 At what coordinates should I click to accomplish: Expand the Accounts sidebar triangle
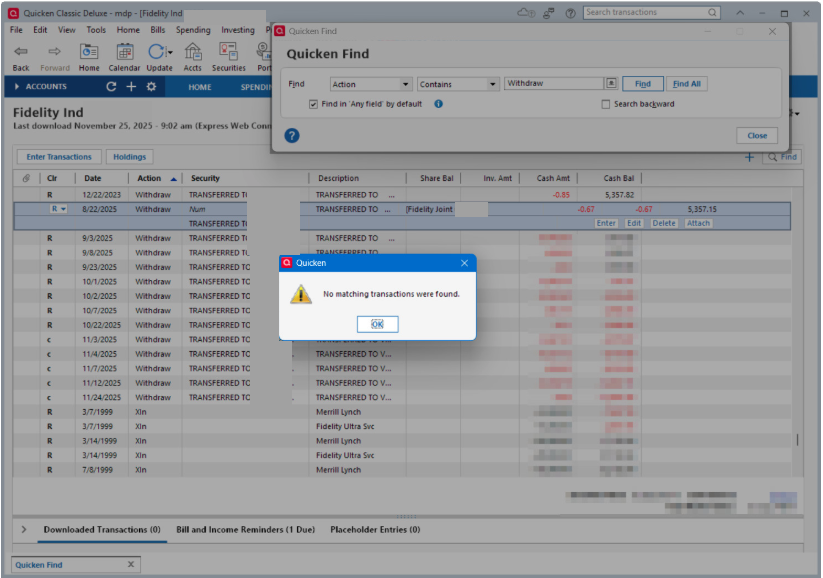17,87
